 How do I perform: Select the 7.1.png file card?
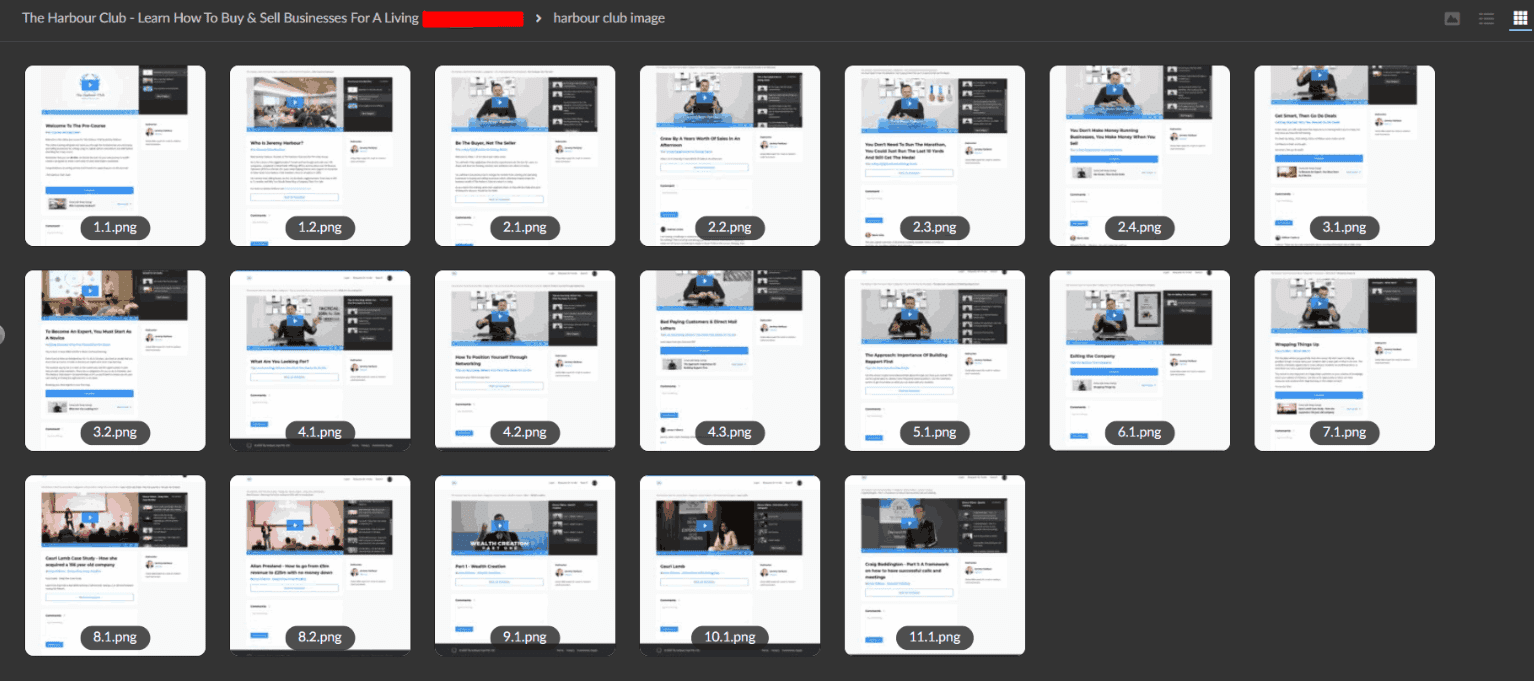tap(1345, 360)
